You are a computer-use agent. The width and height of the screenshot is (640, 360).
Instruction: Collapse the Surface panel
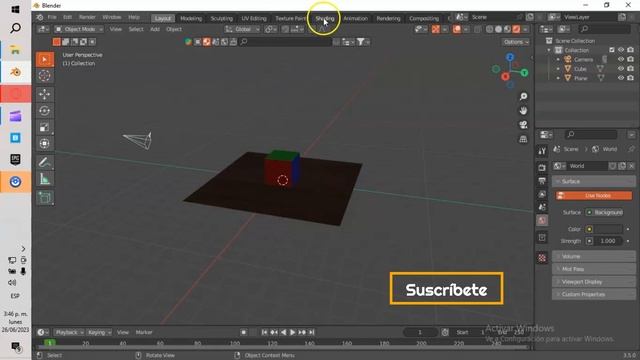pyautogui.click(x=594, y=181)
